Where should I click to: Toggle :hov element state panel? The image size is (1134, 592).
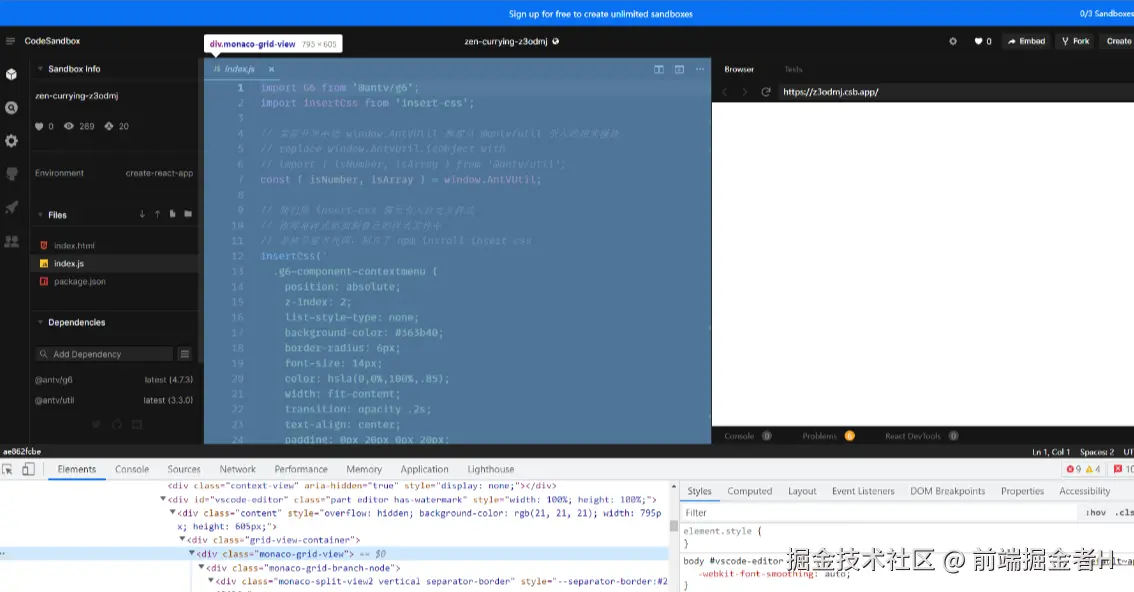click(x=1096, y=512)
